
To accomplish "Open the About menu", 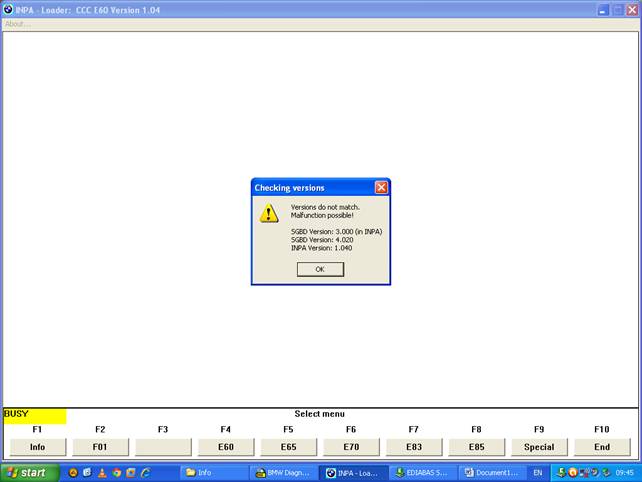I will click(x=18, y=24).
